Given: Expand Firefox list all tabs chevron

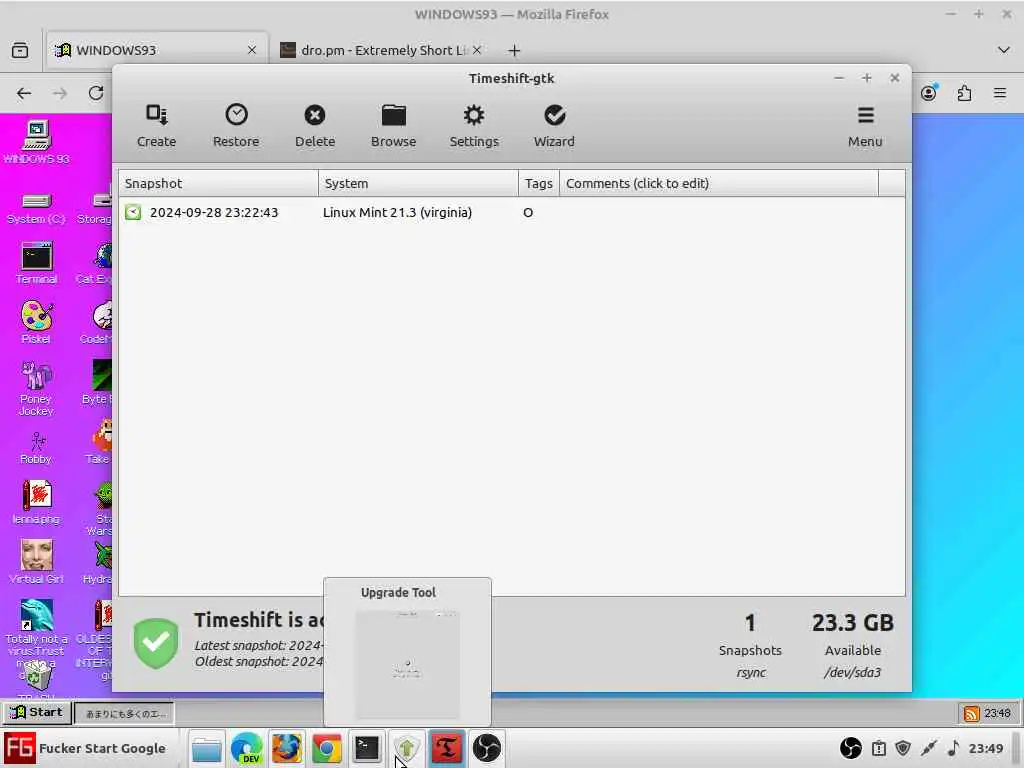Looking at the screenshot, I should (1003, 50).
